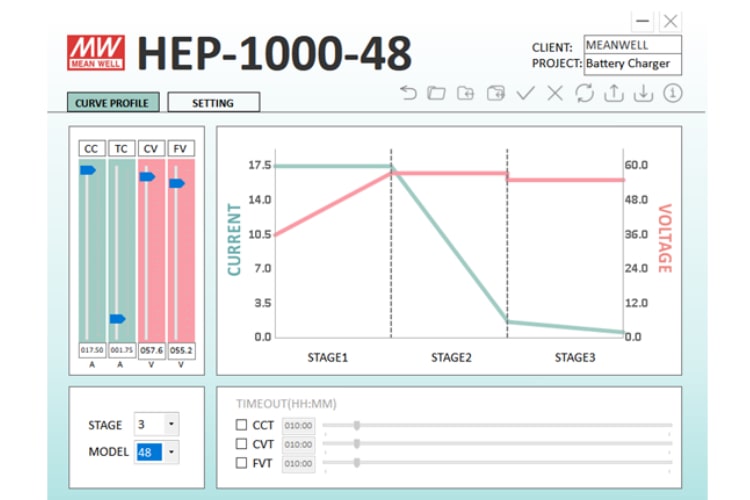The image size is (750, 500).
Task: Enable the FVT timeout checkbox
Action: [242, 463]
